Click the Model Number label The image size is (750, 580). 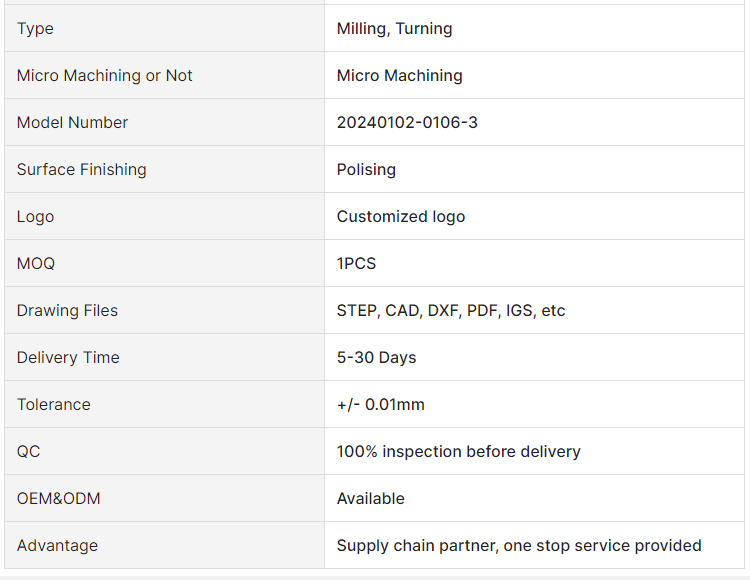tap(72, 122)
